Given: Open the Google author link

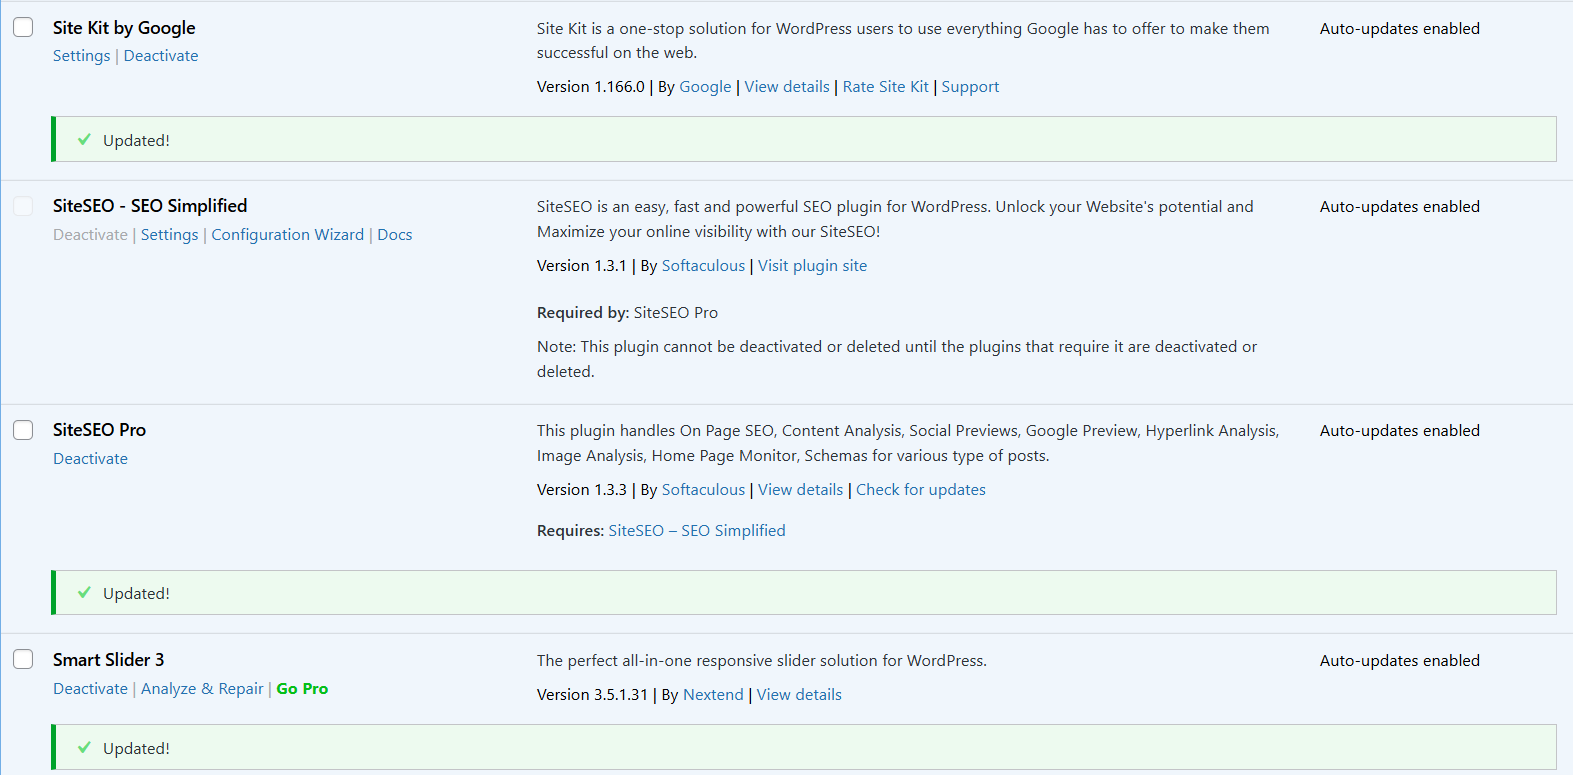Looking at the screenshot, I should pyautogui.click(x=705, y=87).
